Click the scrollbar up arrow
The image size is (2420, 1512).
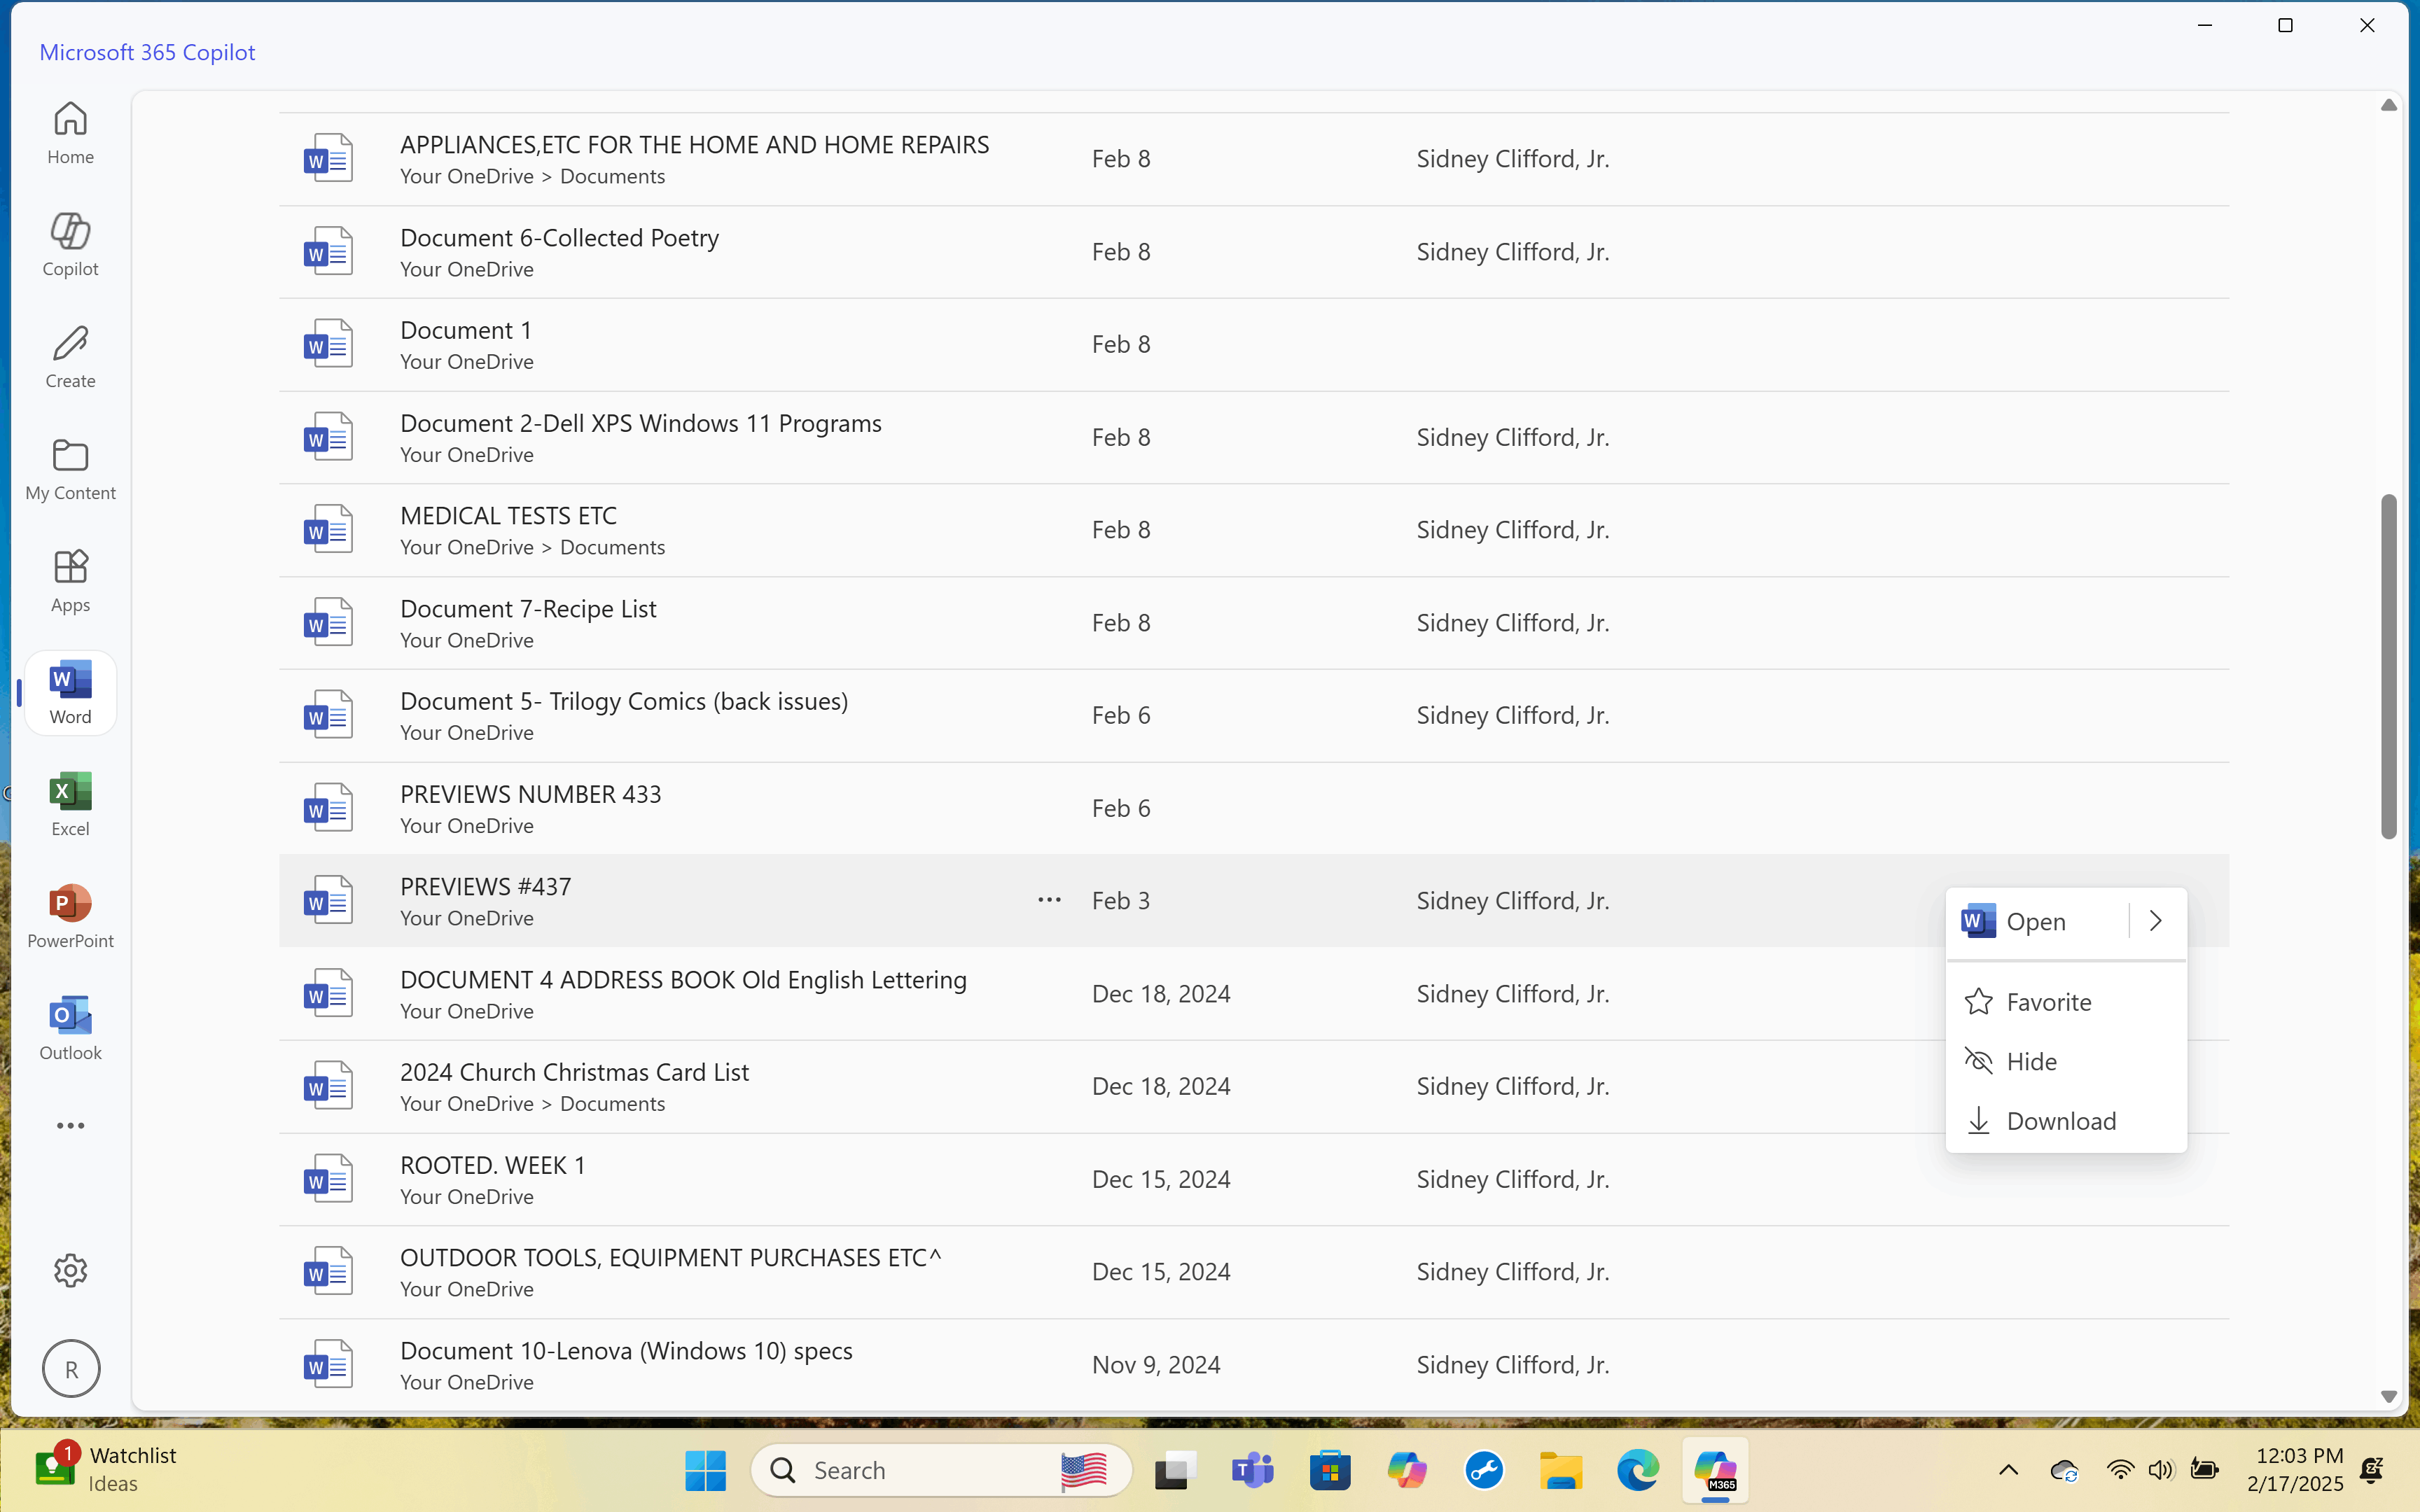[2389, 105]
